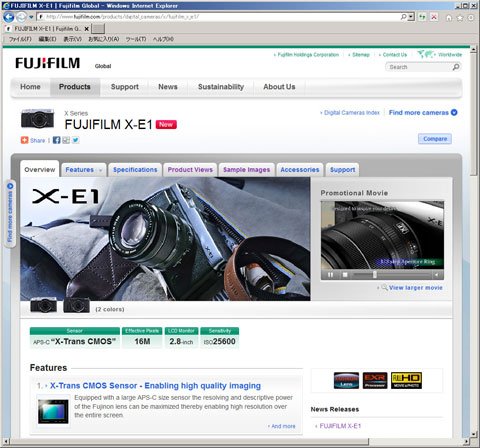The height and width of the screenshot is (448, 480).
Task: Click the red Stop loading icon
Action: click(x=434, y=17)
